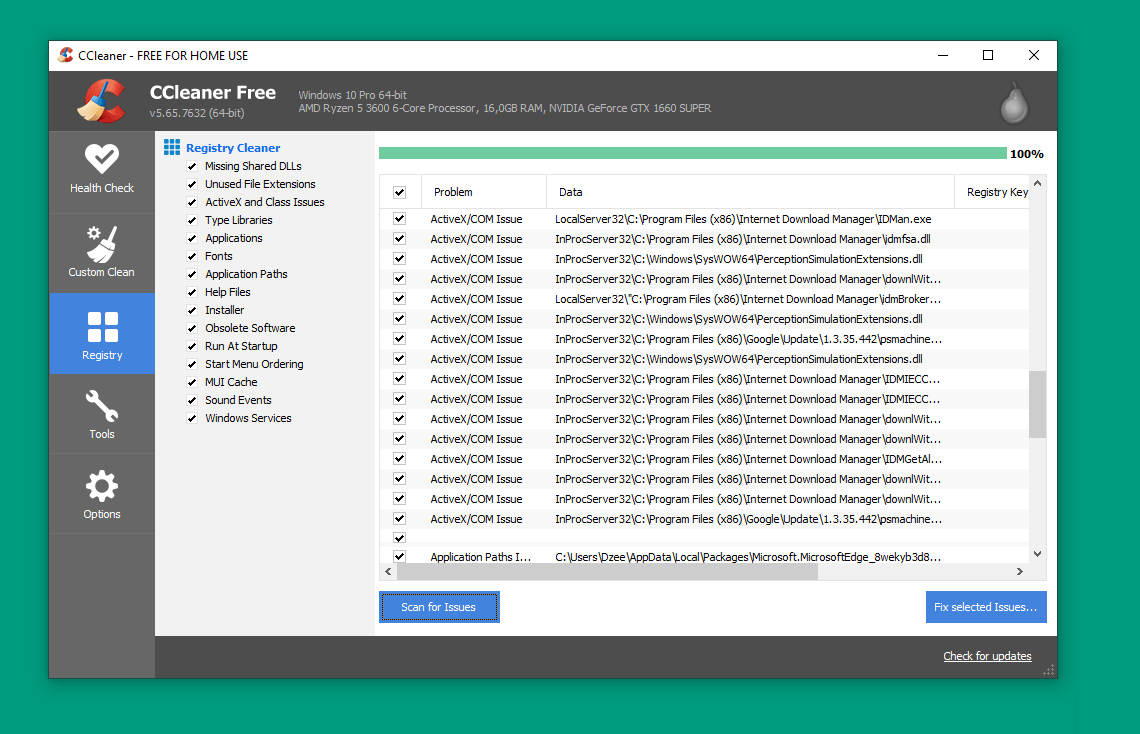Open the Options gear section
The image size is (1140, 734).
tap(102, 494)
